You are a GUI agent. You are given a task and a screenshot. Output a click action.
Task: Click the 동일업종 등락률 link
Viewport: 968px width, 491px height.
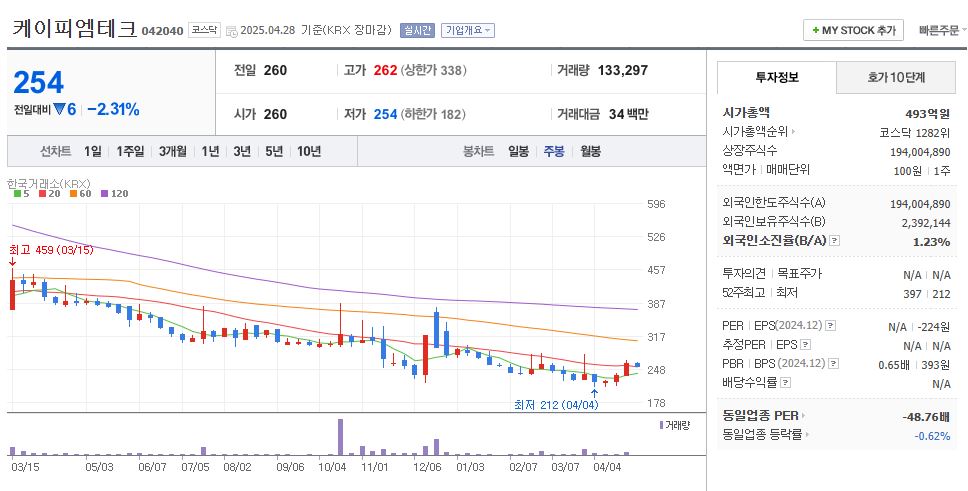coord(762,435)
